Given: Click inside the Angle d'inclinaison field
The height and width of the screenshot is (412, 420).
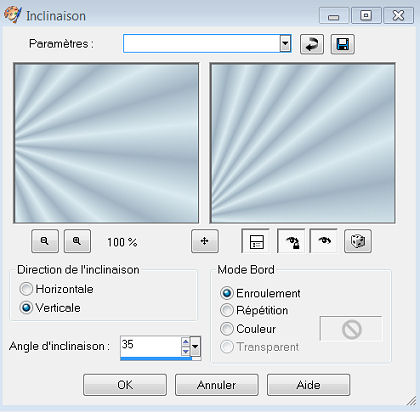Looking at the screenshot, I should (151, 346).
